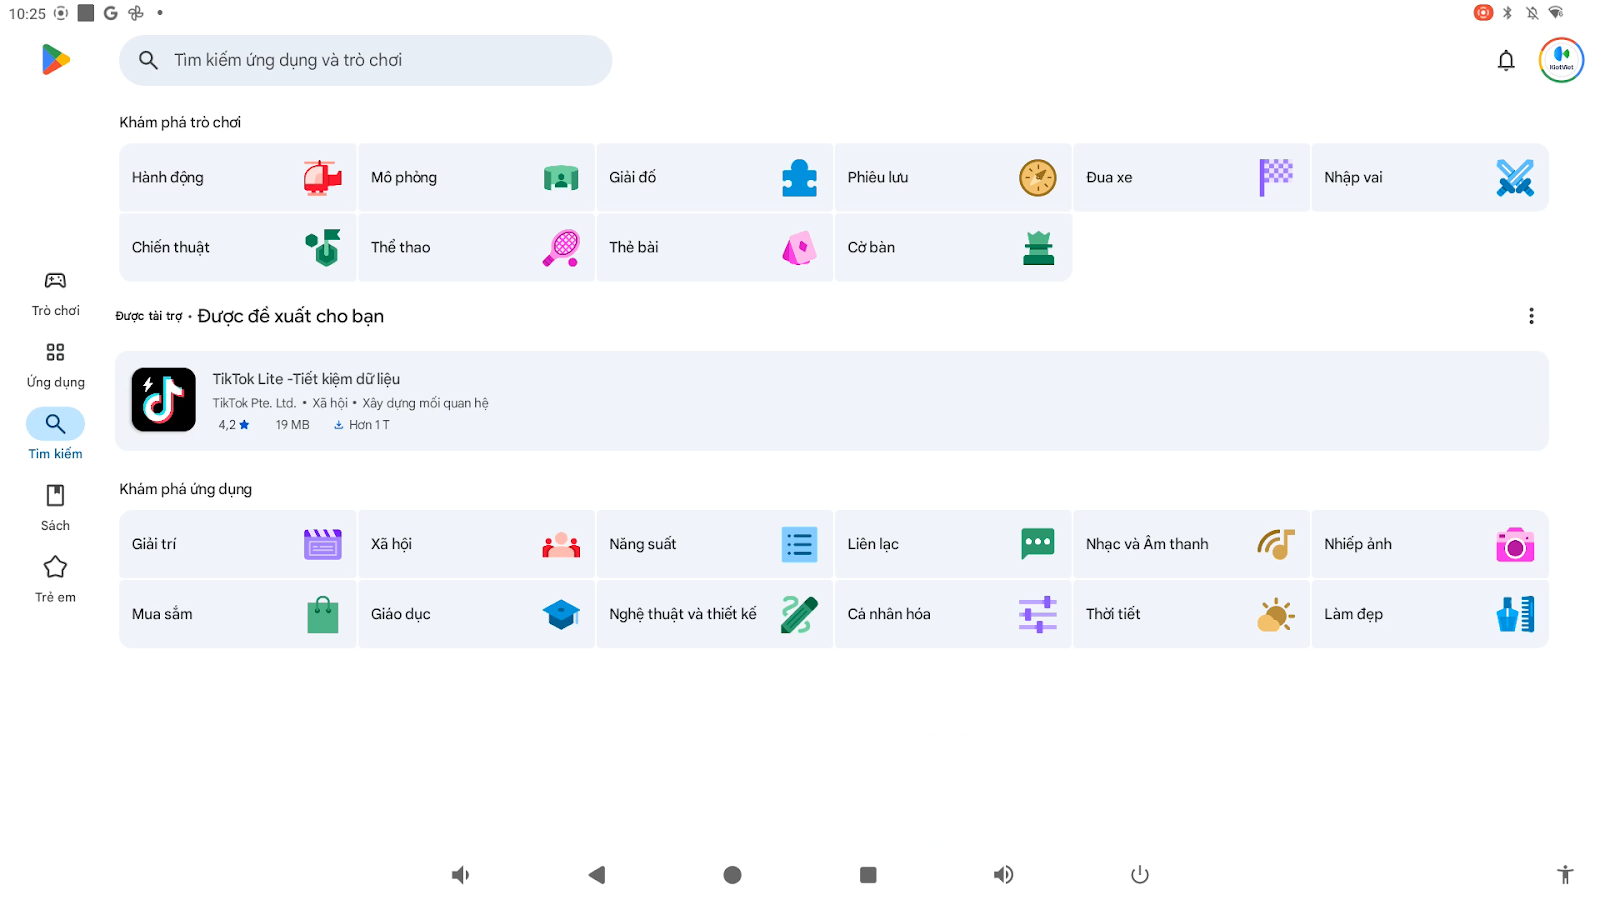This screenshot has width=1600, height=900.
Task: Open the Trẻ em section
Action: coord(55,580)
